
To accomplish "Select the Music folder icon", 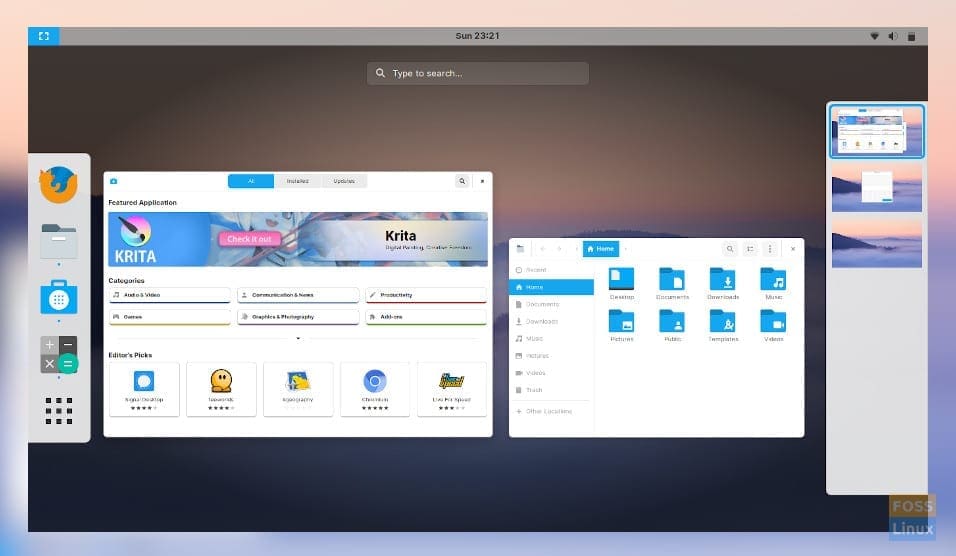I will pos(774,279).
